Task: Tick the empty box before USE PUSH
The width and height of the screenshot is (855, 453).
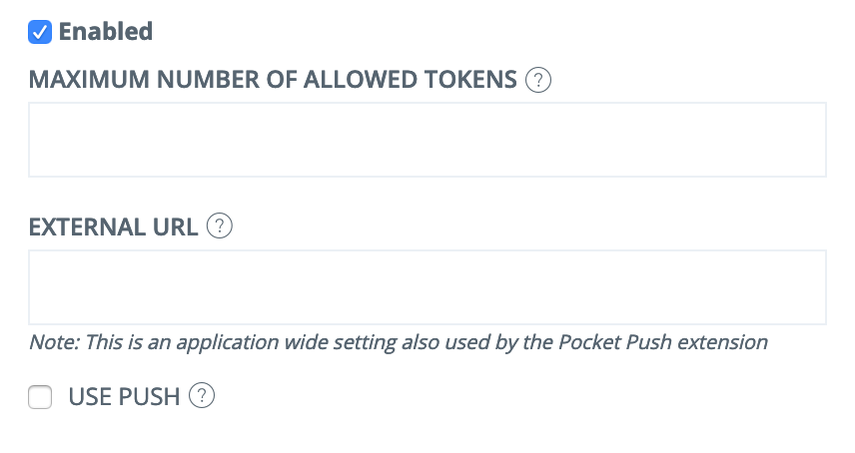Action: coord(40,398)
